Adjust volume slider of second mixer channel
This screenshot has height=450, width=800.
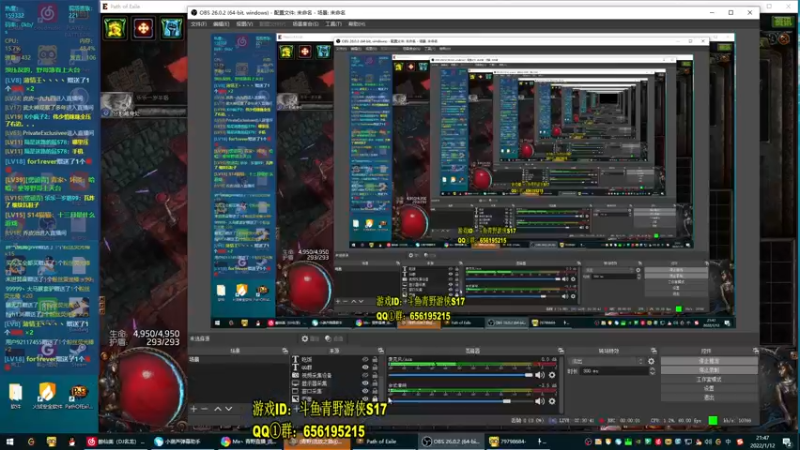(460, 401)
